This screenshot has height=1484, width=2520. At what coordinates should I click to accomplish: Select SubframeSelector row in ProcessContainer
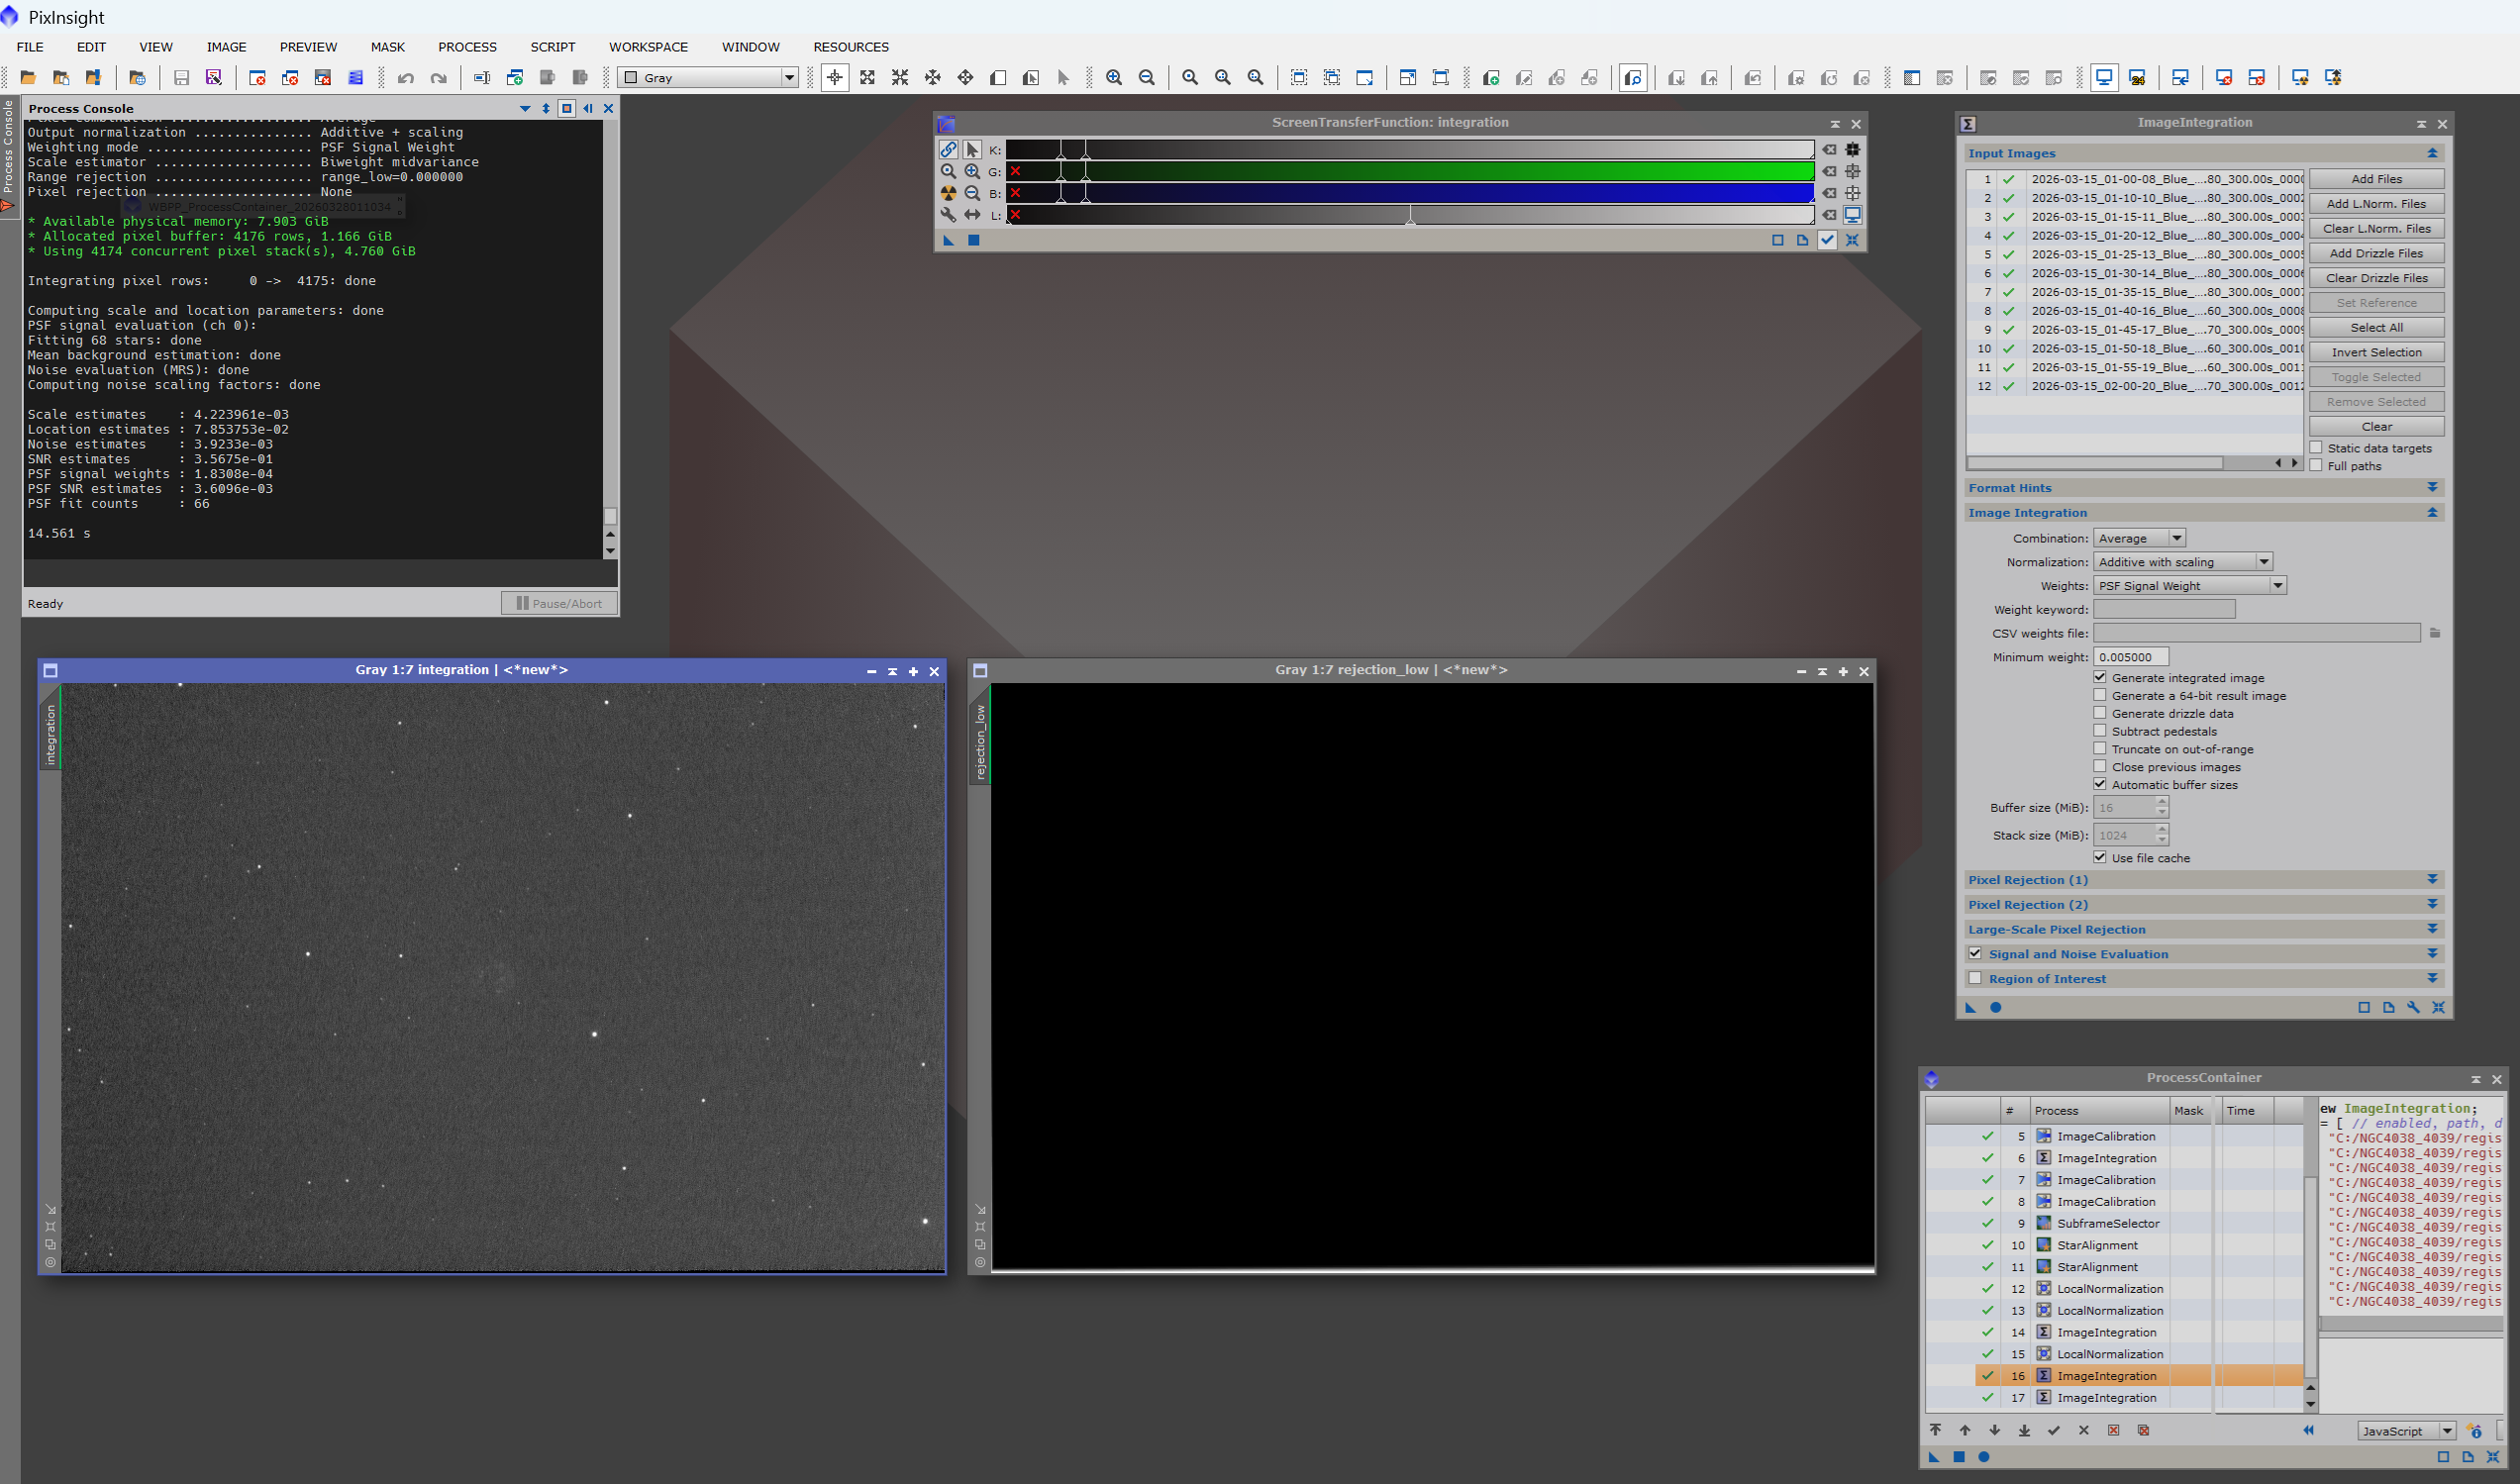click(x=2108, y=1223)
